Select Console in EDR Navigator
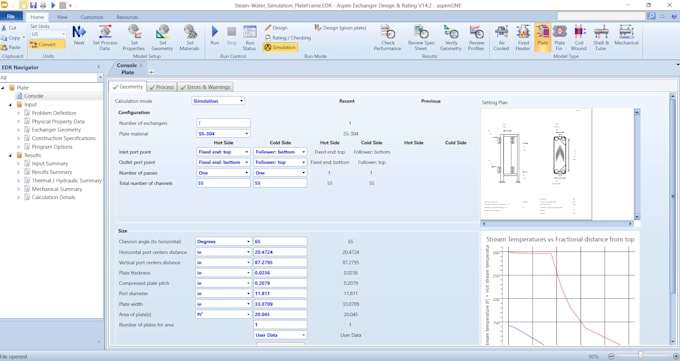The height and width of the screenshot is (361, 680). [x=33, y=96]
